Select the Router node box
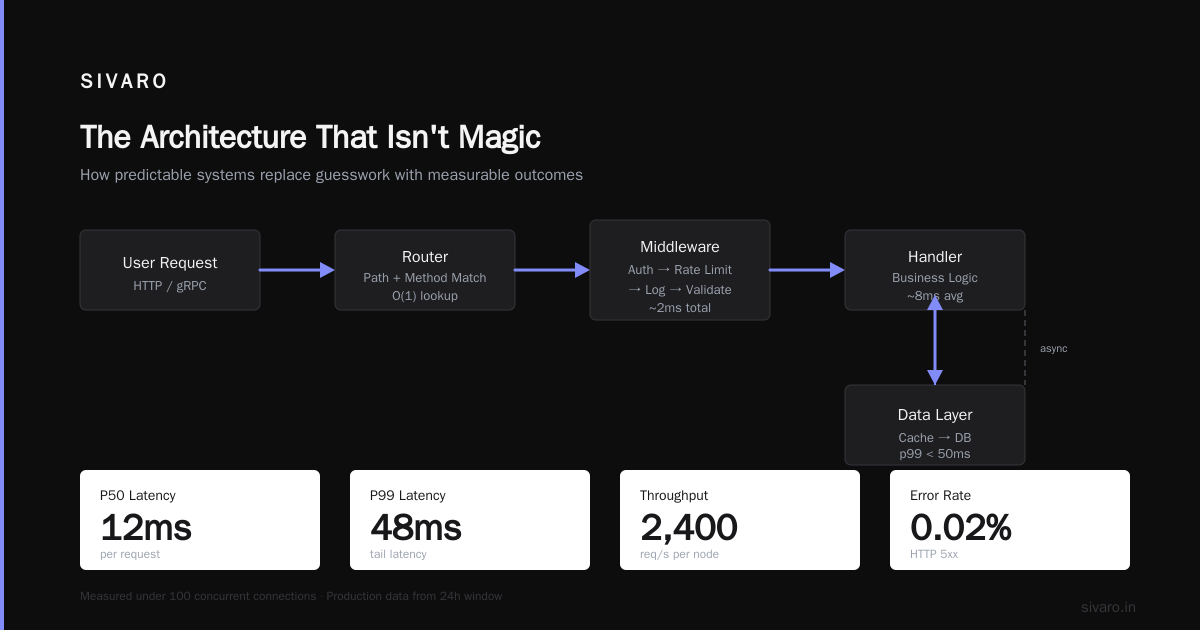This screenshot has width=1200, height=630. (425, 270)
